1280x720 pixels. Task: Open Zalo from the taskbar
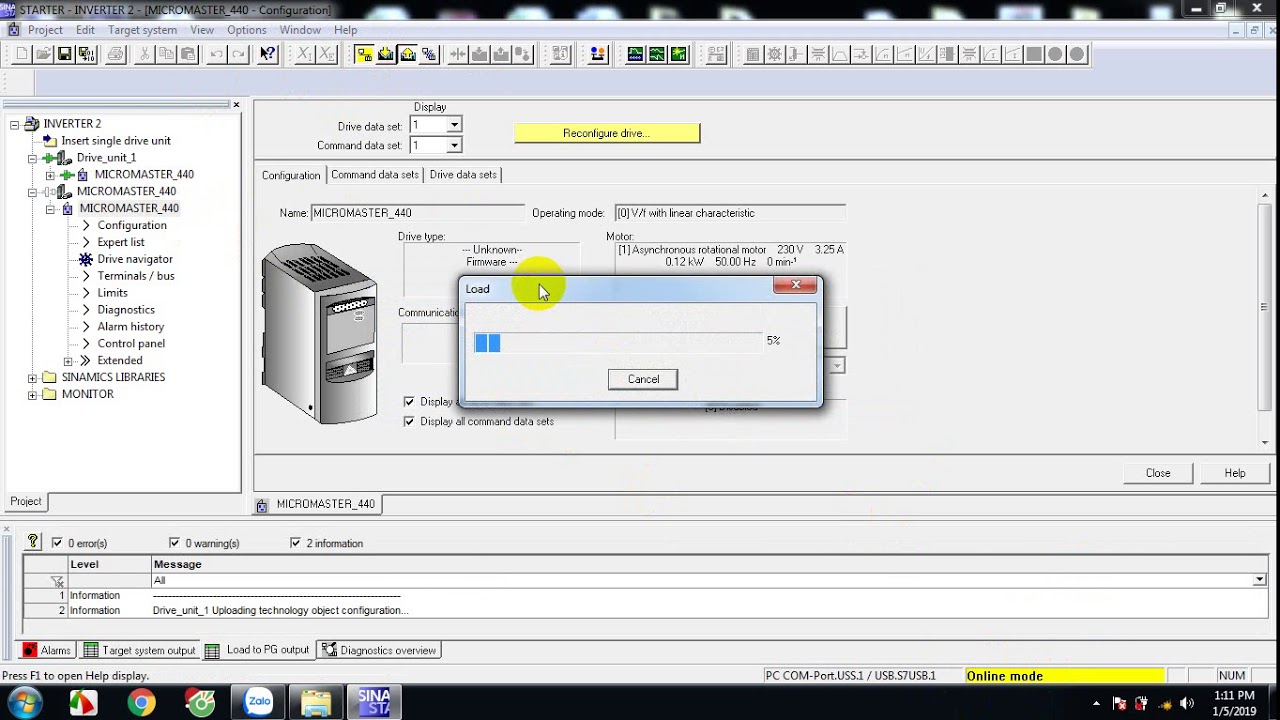[x=259, y=702]
